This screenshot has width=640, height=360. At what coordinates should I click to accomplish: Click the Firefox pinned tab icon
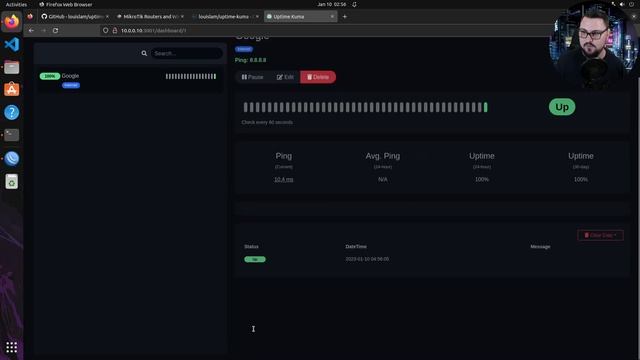pos(30,17)
